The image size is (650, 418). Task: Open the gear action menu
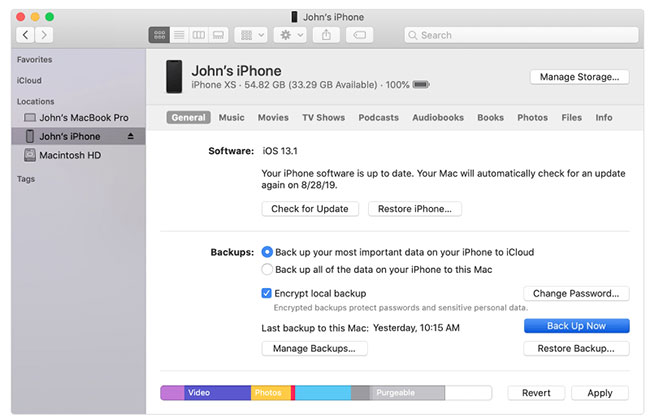point(290,35)
